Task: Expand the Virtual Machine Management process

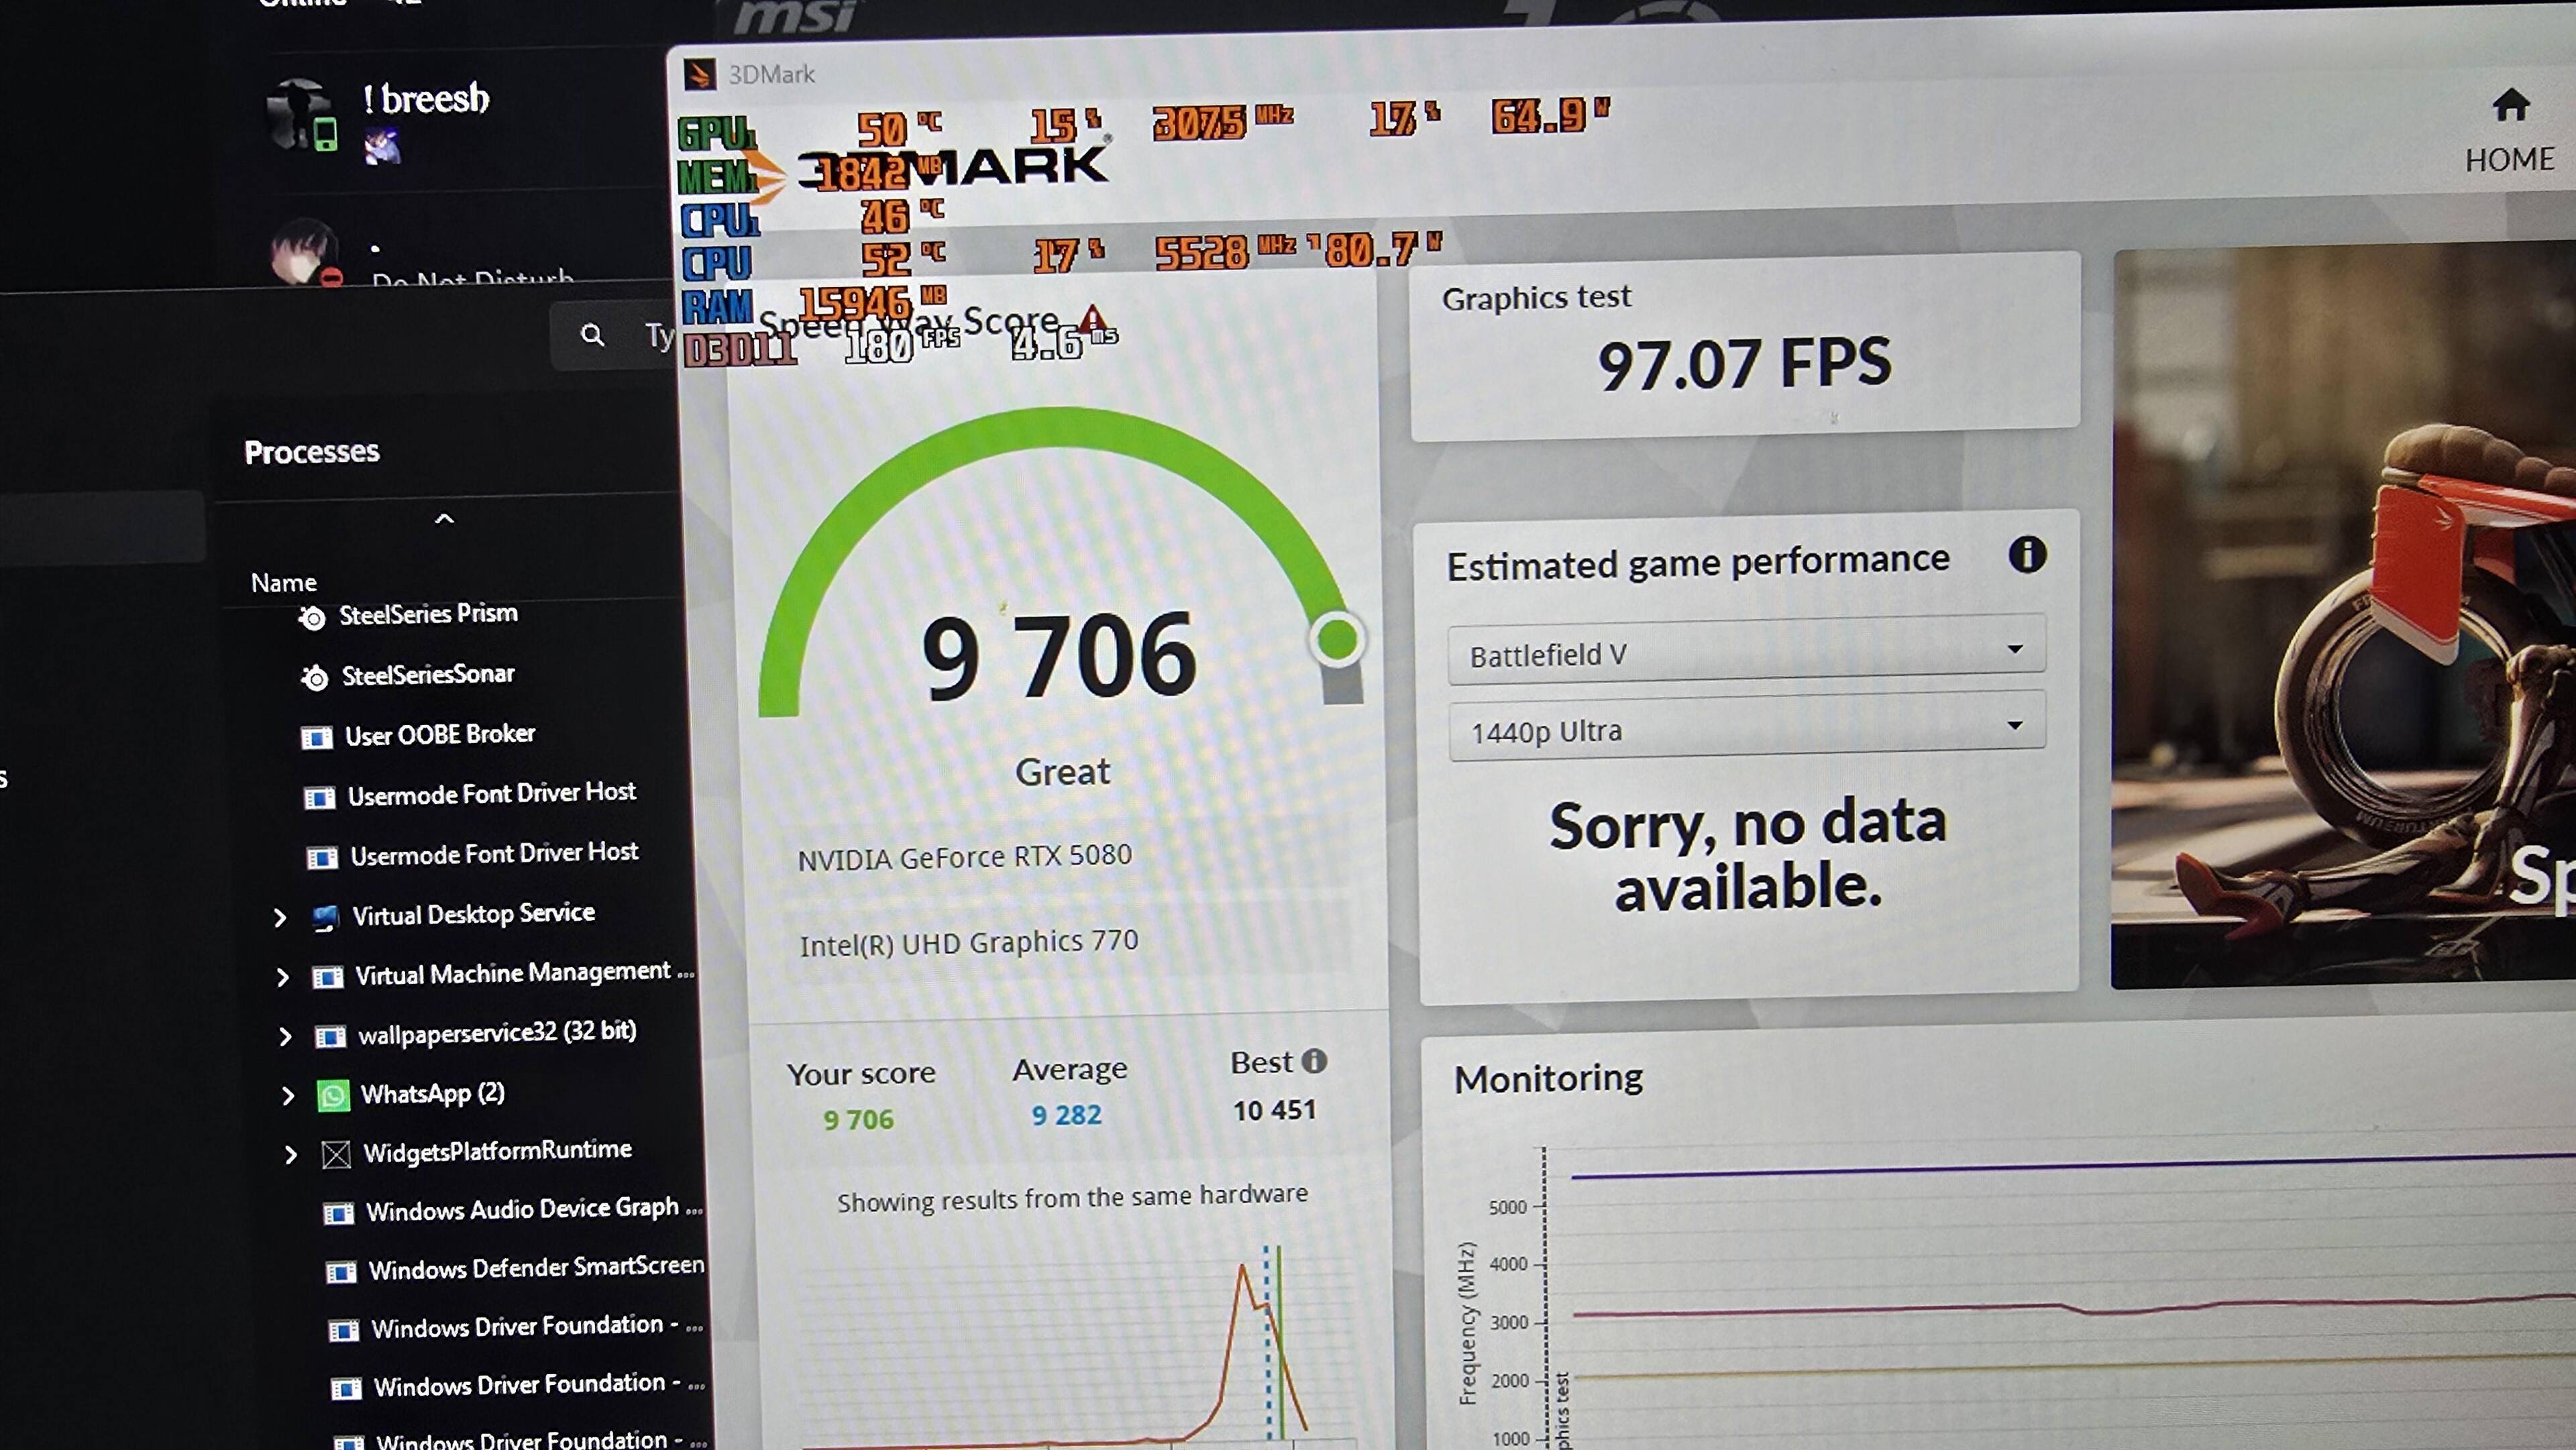Action: point(283,977)
